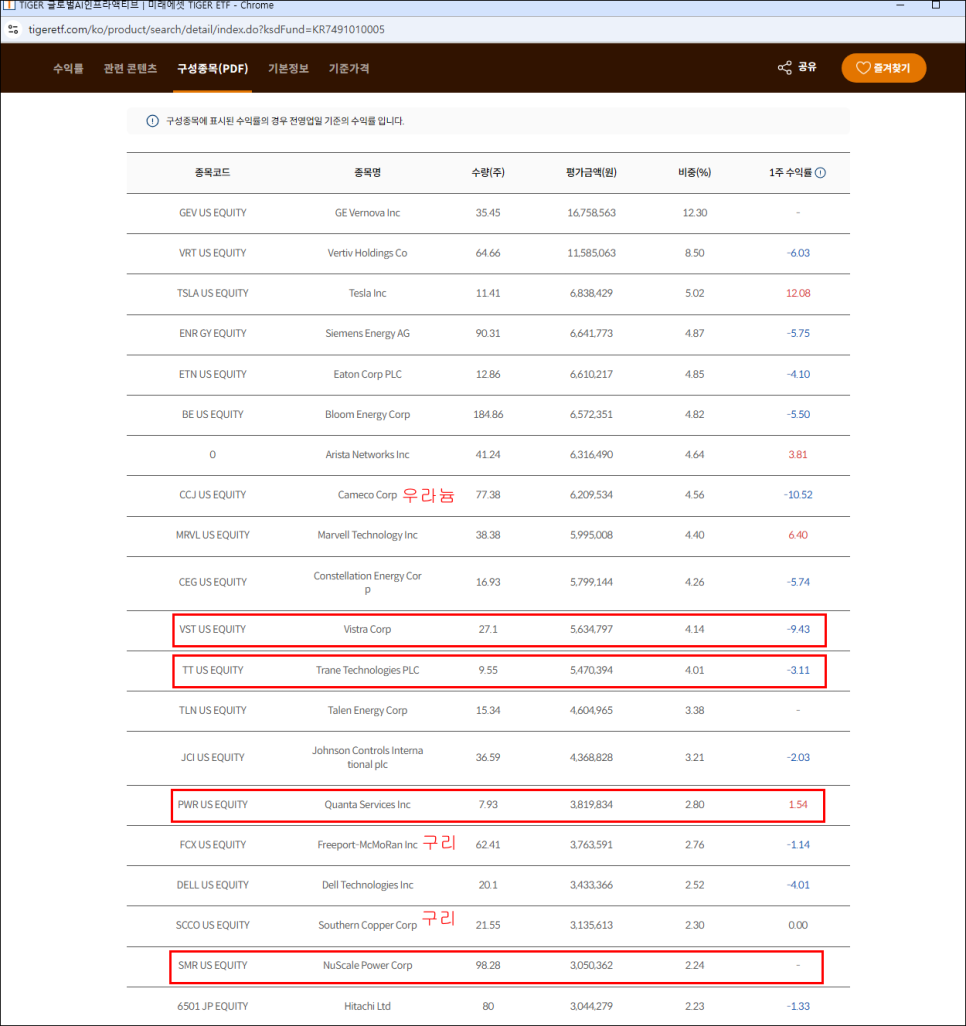Click the 비중(%) column header
Image resolution: width=966 pixels, height=1026 pixels.
[694, 173]
